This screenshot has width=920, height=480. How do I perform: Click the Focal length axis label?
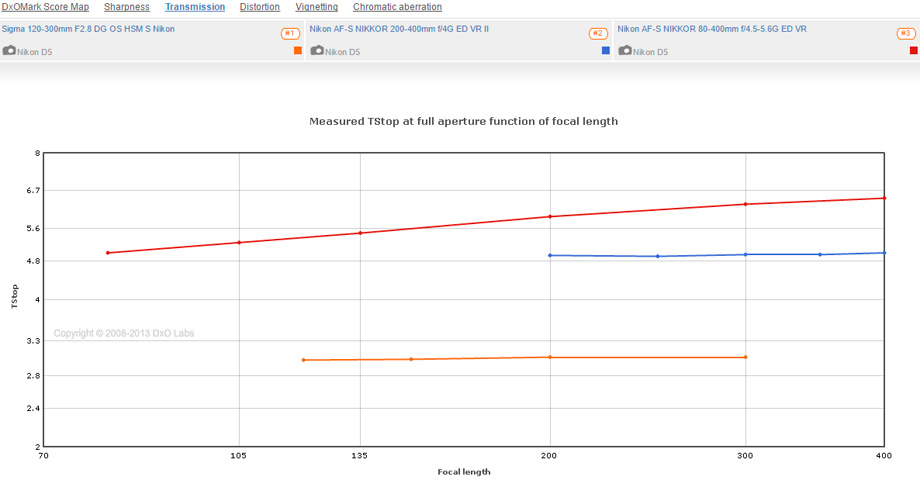point(464,472)
